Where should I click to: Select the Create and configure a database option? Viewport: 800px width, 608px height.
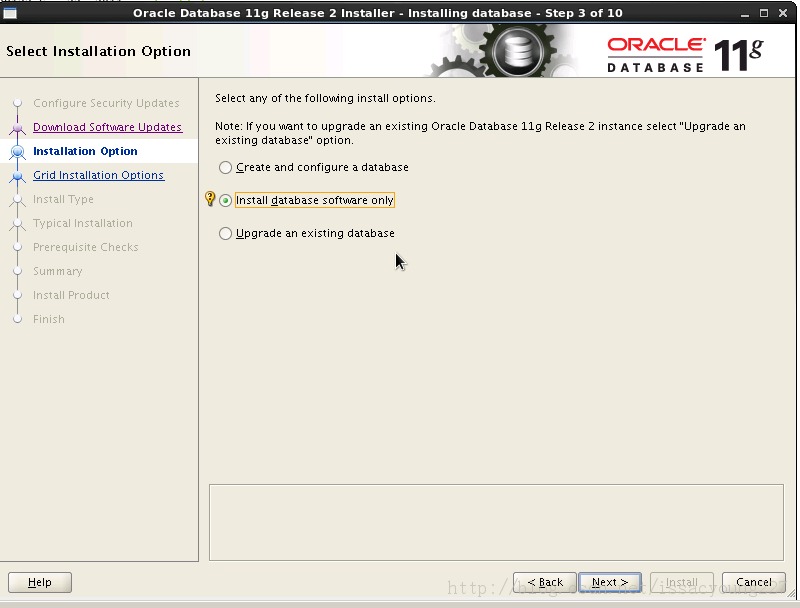226,167
